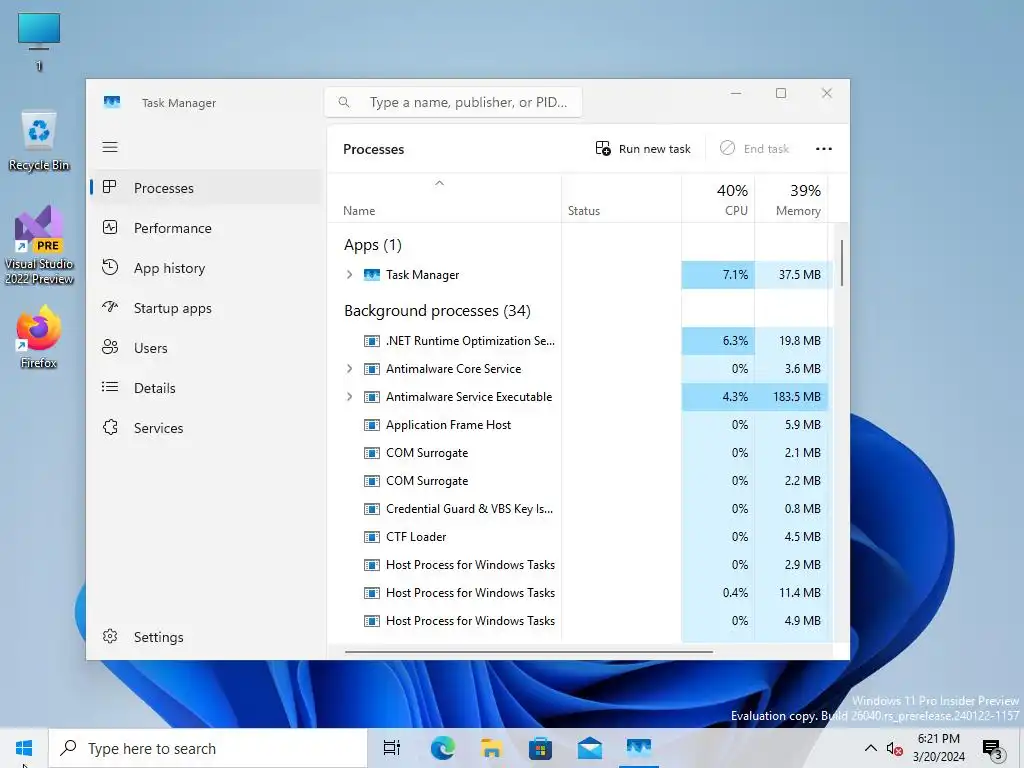
Task: Sort by the Memory column header
Action: pos(791,199)
